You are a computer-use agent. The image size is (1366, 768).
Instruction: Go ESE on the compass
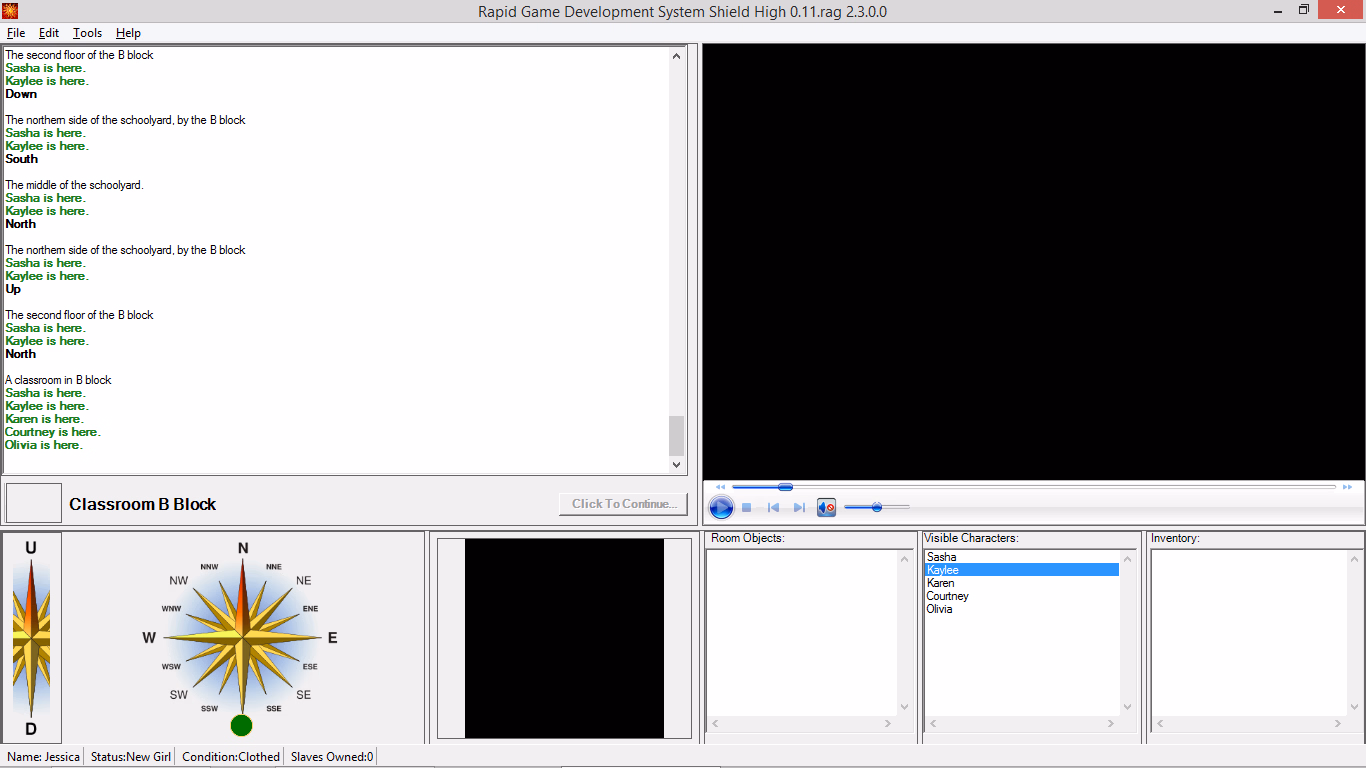point(310,666)
